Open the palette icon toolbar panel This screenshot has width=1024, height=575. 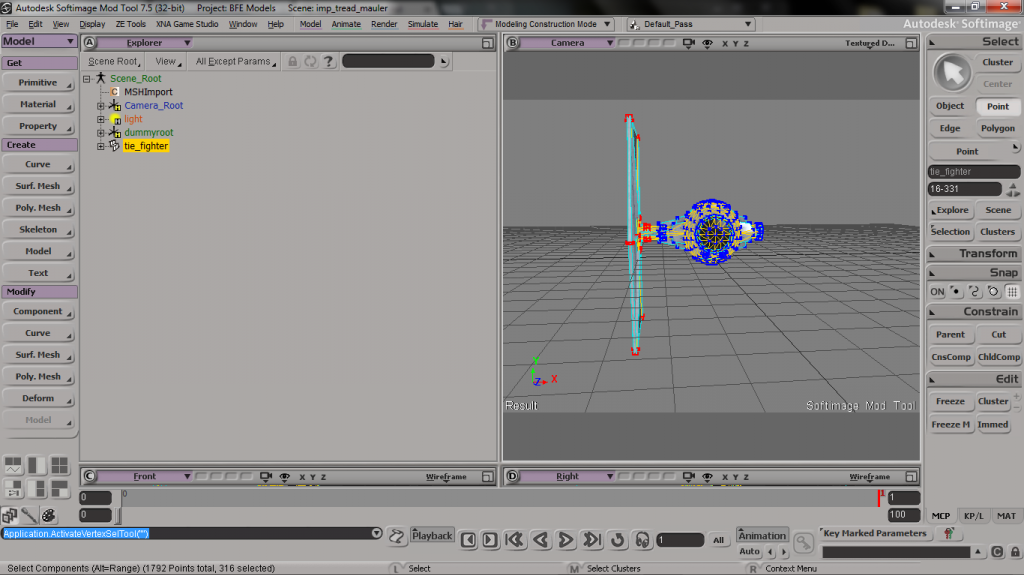[x=48, y=516]
